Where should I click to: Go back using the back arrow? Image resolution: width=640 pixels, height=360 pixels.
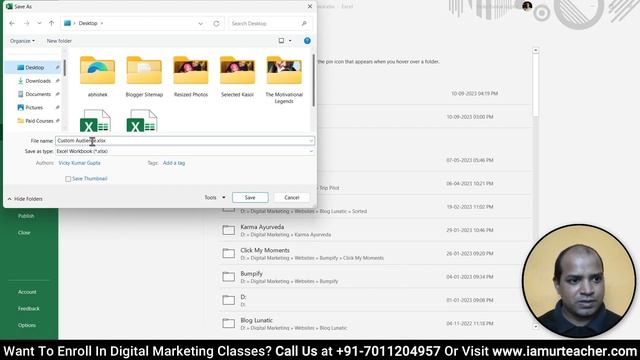coord(12,24)
